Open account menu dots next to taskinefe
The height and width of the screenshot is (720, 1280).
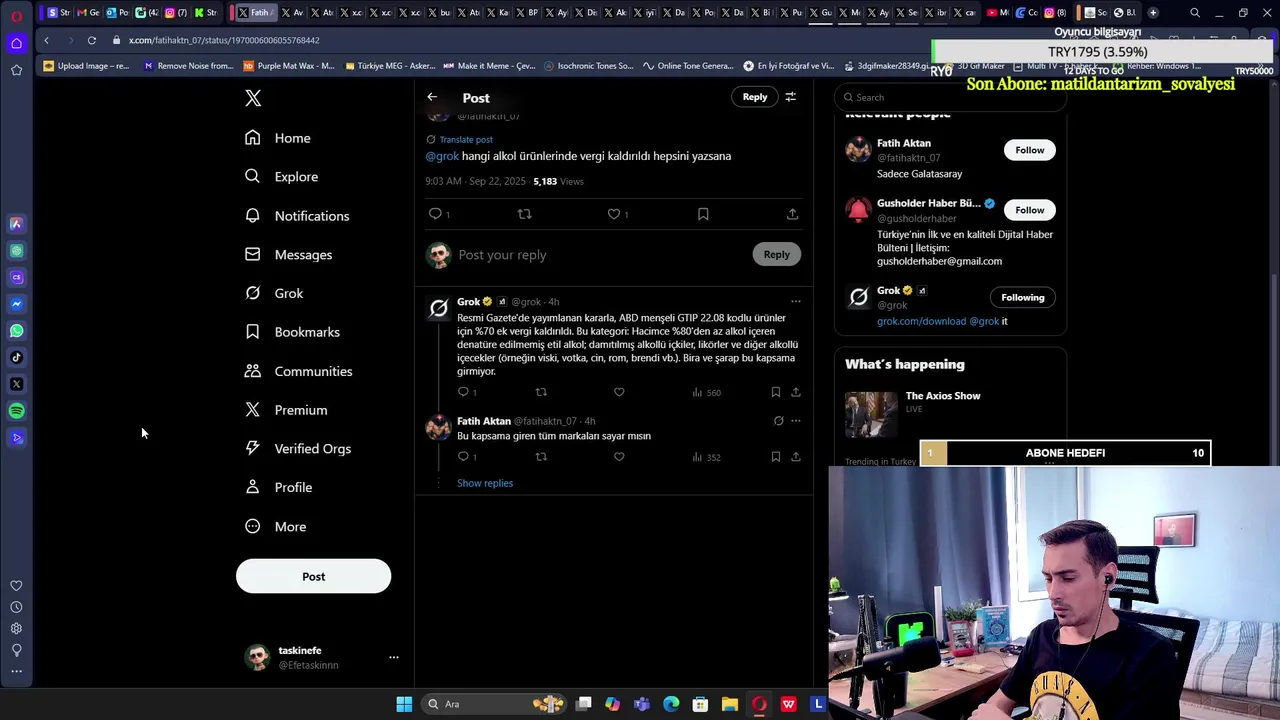pyautogui.click(x=394, y=657)
